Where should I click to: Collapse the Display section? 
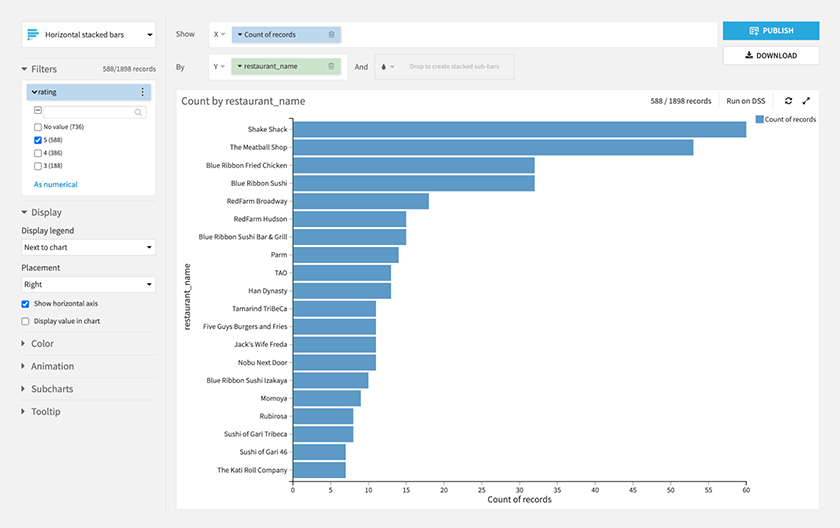click(24, 213)
